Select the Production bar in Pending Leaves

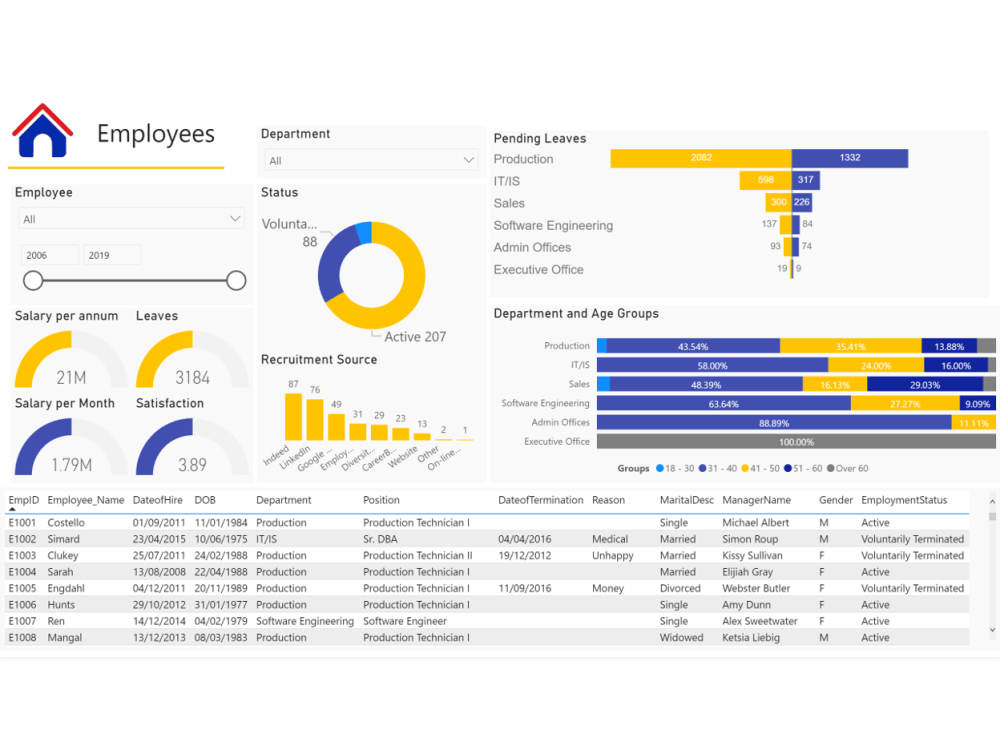(x=700, y=158)
